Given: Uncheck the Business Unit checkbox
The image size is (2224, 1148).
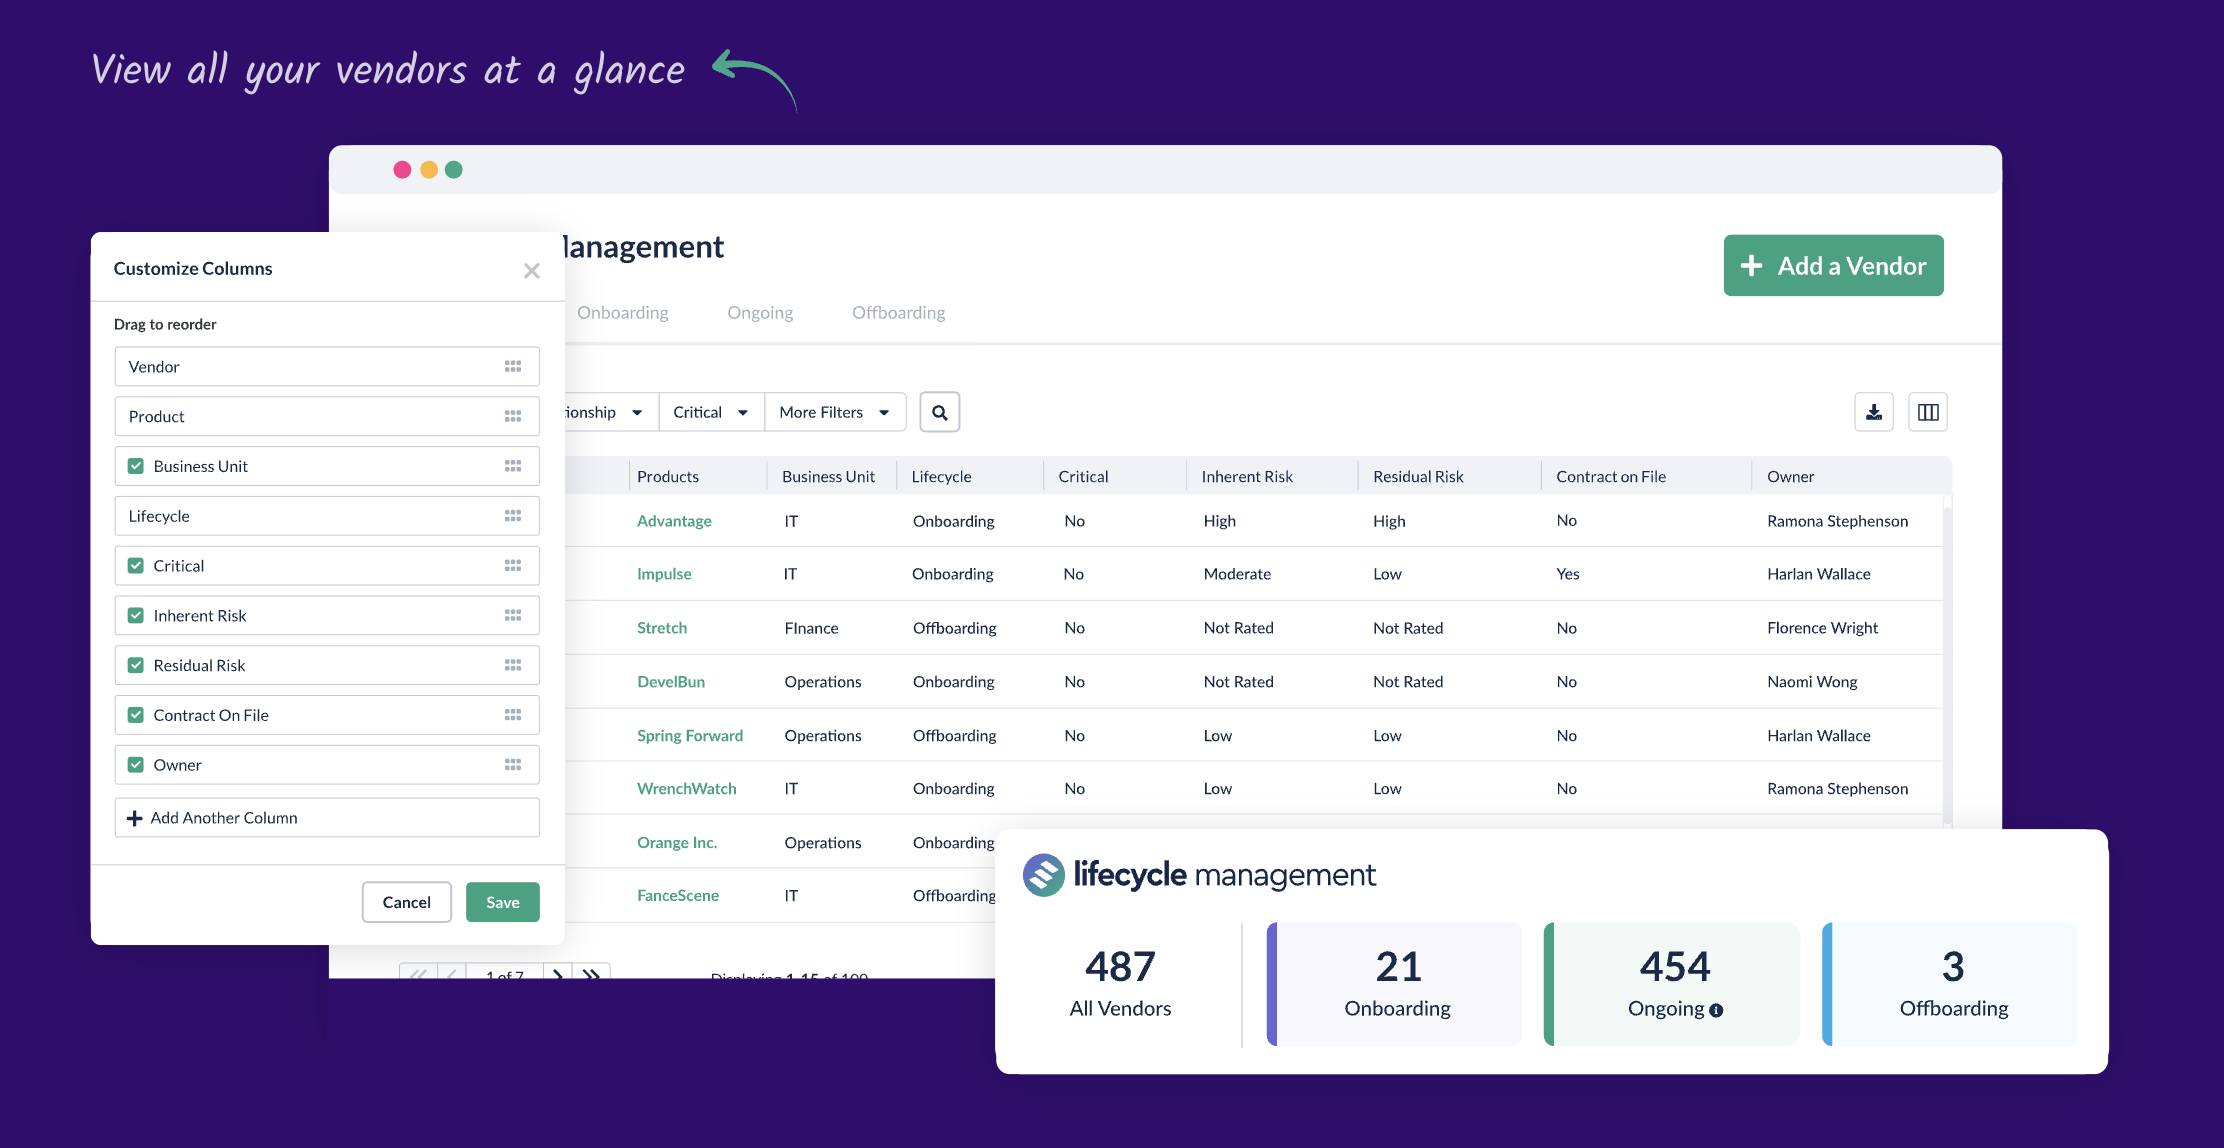Looking at the screenshot, I should [136, 466].
